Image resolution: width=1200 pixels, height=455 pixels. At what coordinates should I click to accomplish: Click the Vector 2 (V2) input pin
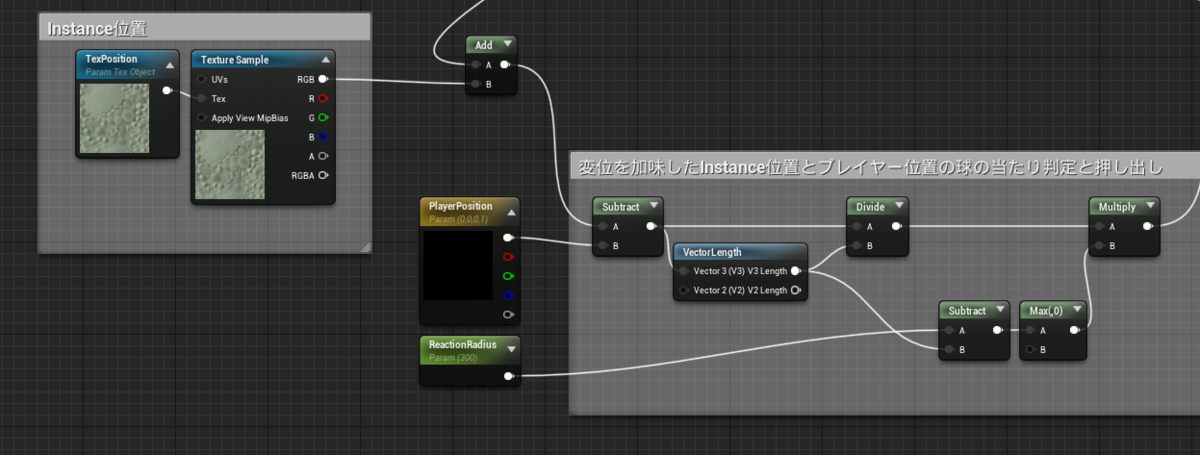[x=684, y=290]
